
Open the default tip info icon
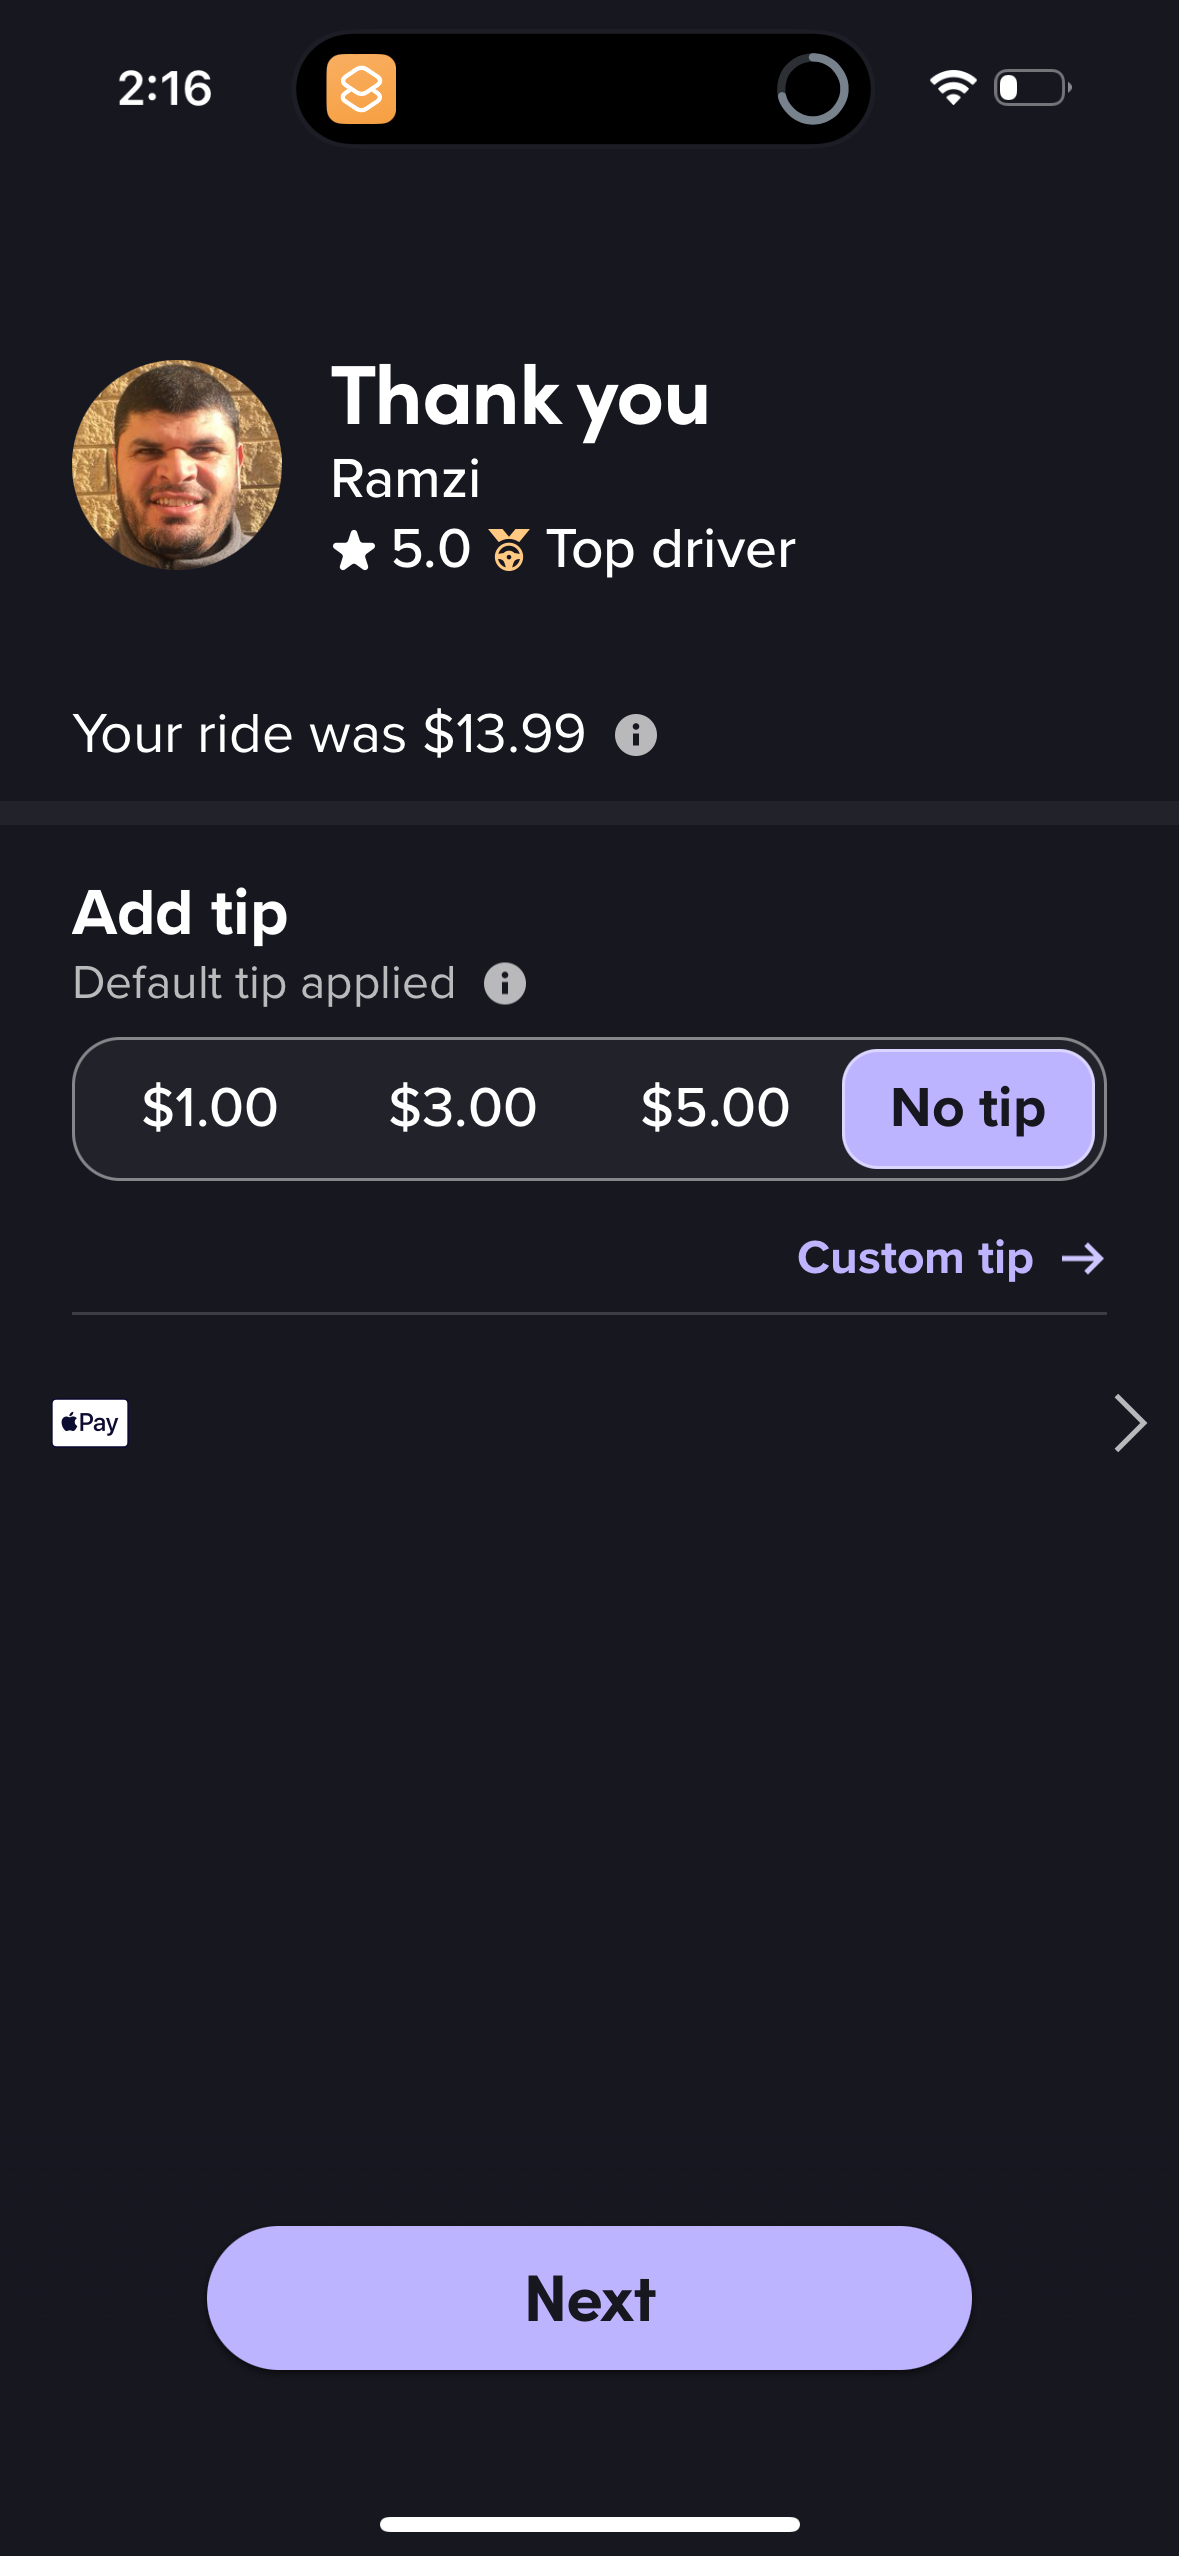click(506, 983)
